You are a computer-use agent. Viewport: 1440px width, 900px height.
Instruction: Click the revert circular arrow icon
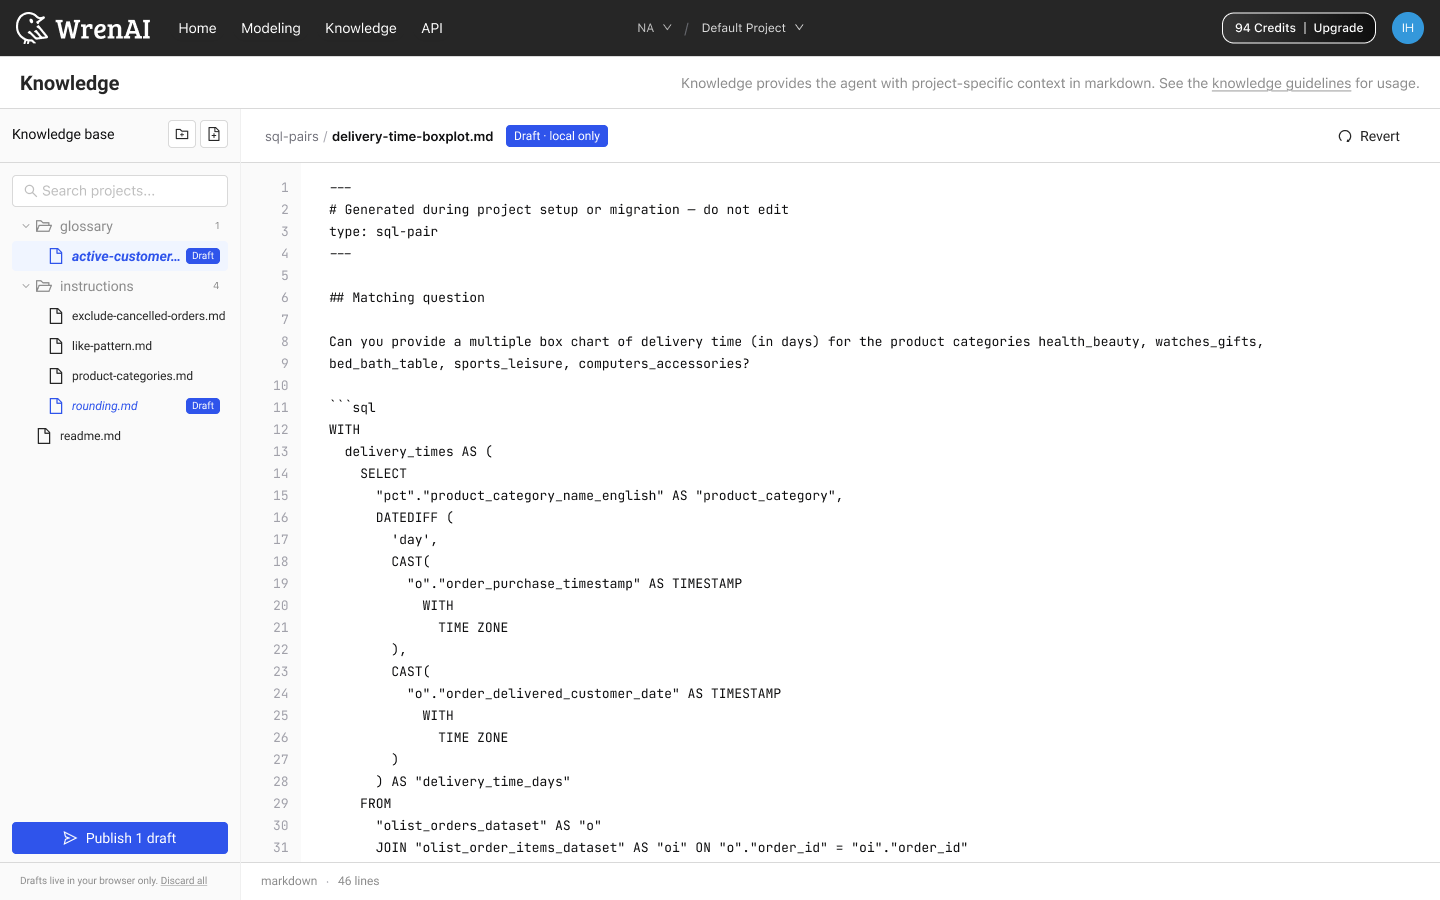1345,136
